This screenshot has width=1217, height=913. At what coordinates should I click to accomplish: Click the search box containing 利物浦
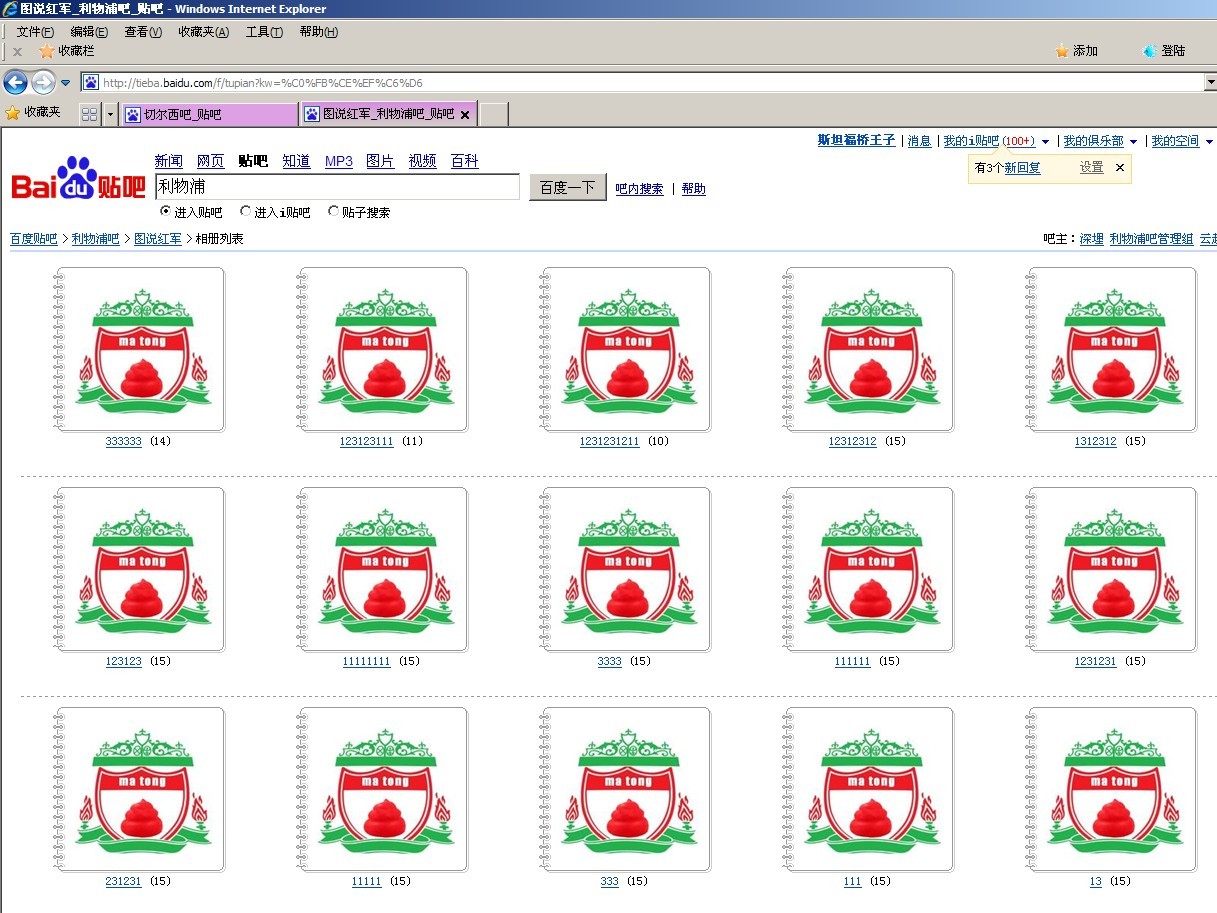338,187
